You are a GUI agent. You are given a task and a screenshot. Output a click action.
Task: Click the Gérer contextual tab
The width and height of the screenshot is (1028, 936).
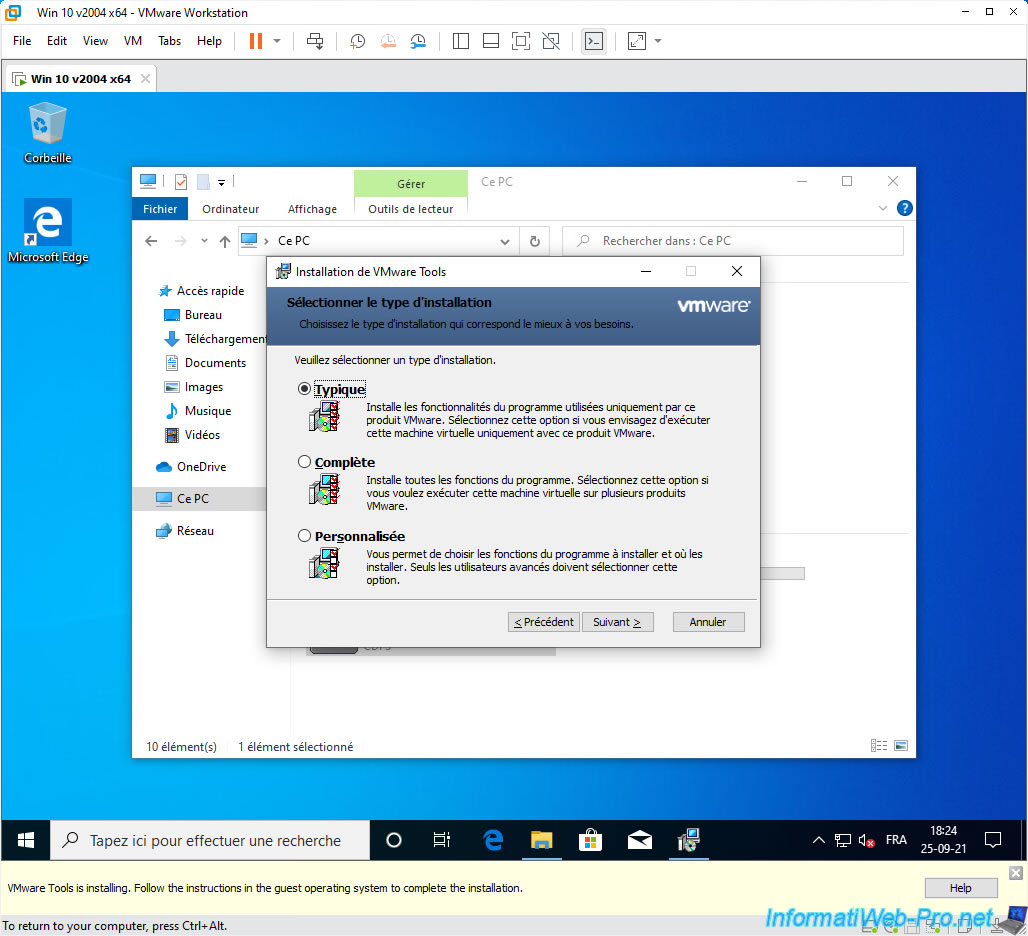pyautogui.click(x=411, y=184)
